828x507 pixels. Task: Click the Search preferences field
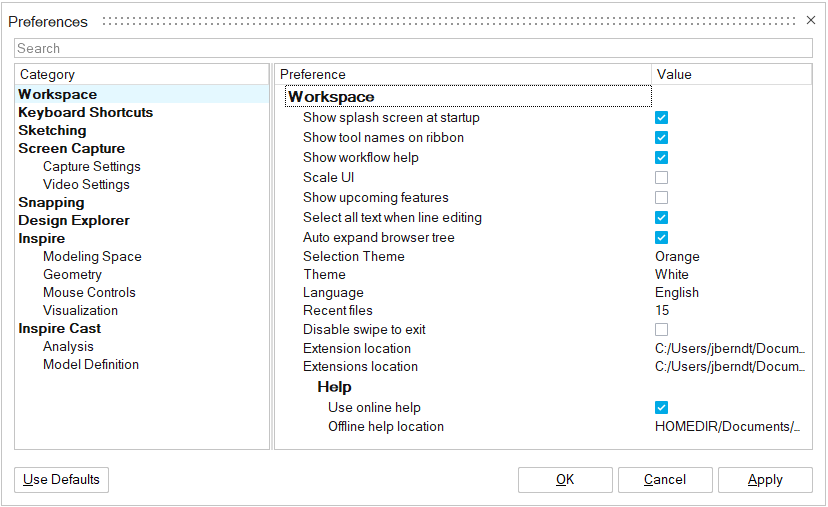[413, 48]
